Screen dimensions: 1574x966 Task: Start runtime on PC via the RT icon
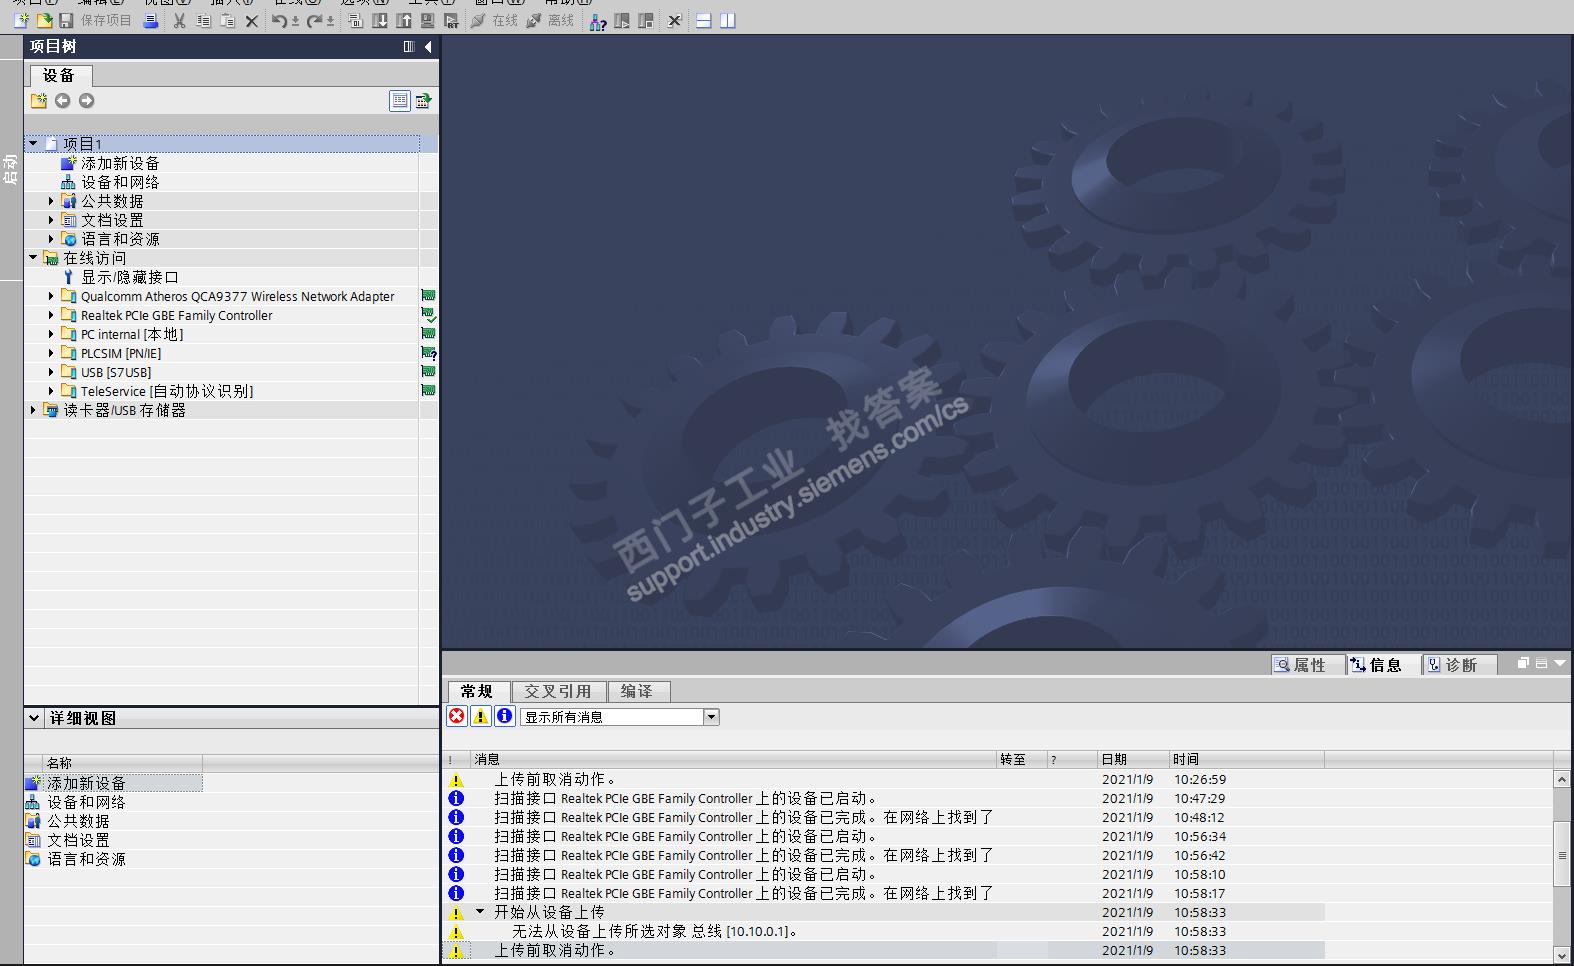[452, 20]
